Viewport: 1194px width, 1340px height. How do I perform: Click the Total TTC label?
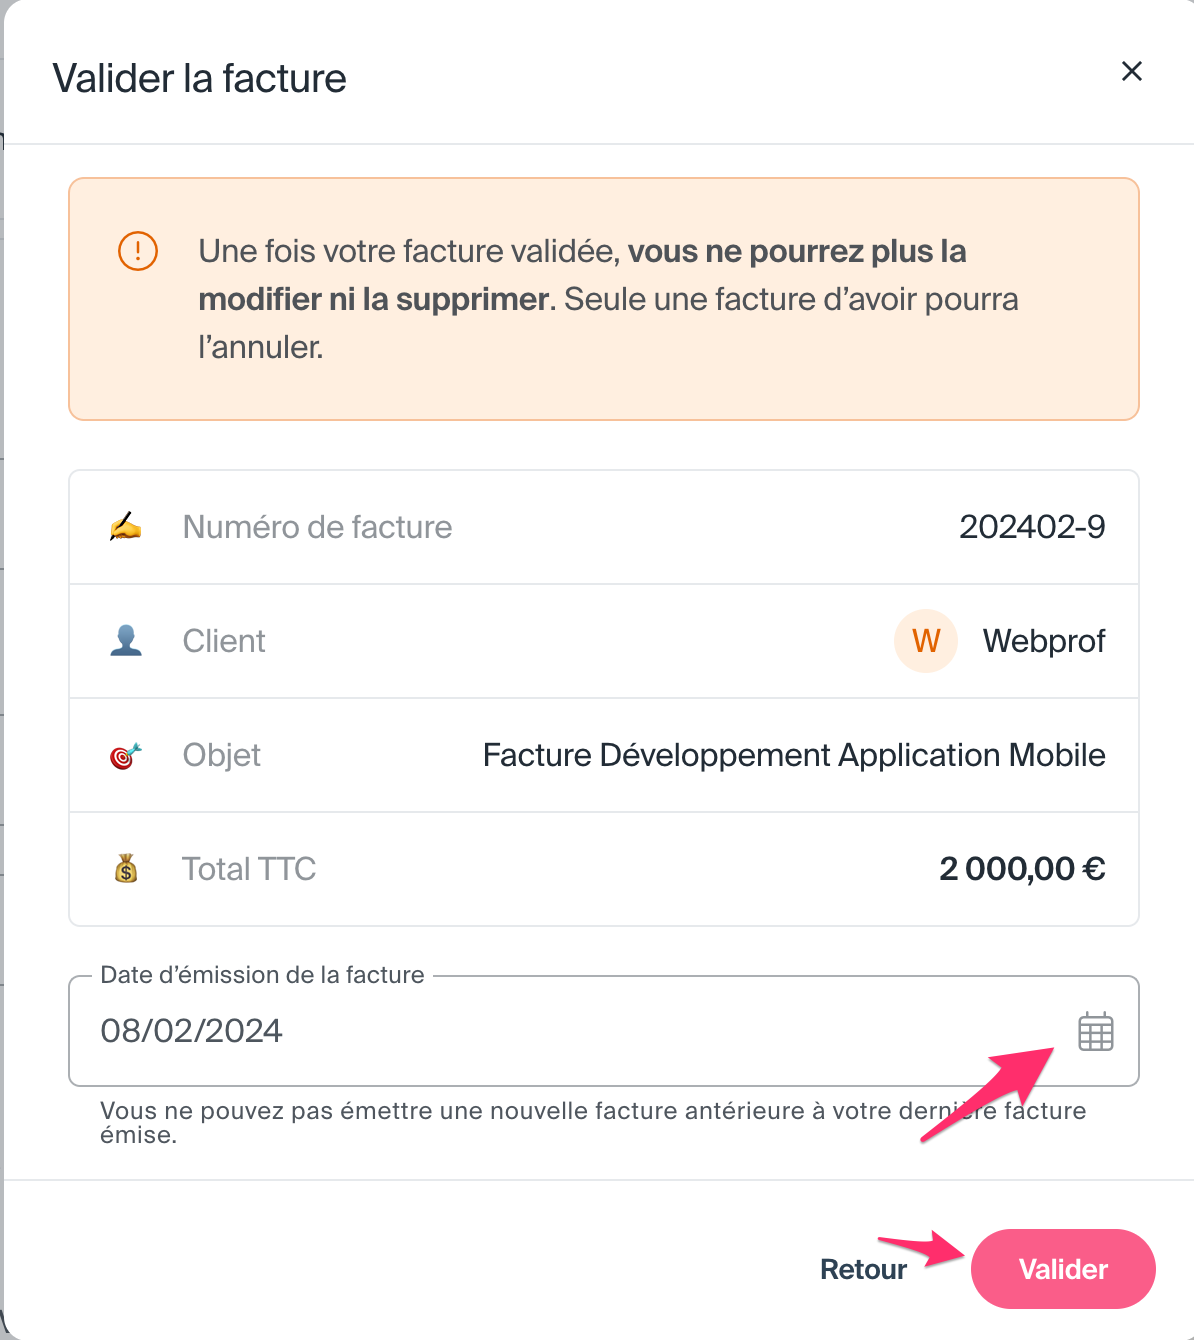[x=249, y=869]
